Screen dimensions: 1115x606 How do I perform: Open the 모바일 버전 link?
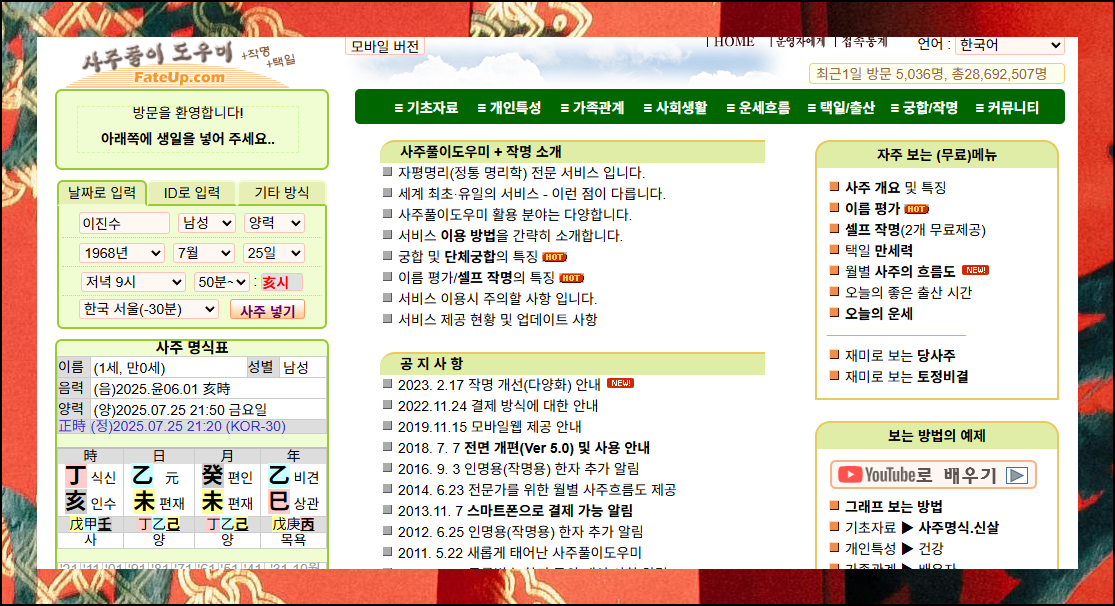tap(385, 46)
